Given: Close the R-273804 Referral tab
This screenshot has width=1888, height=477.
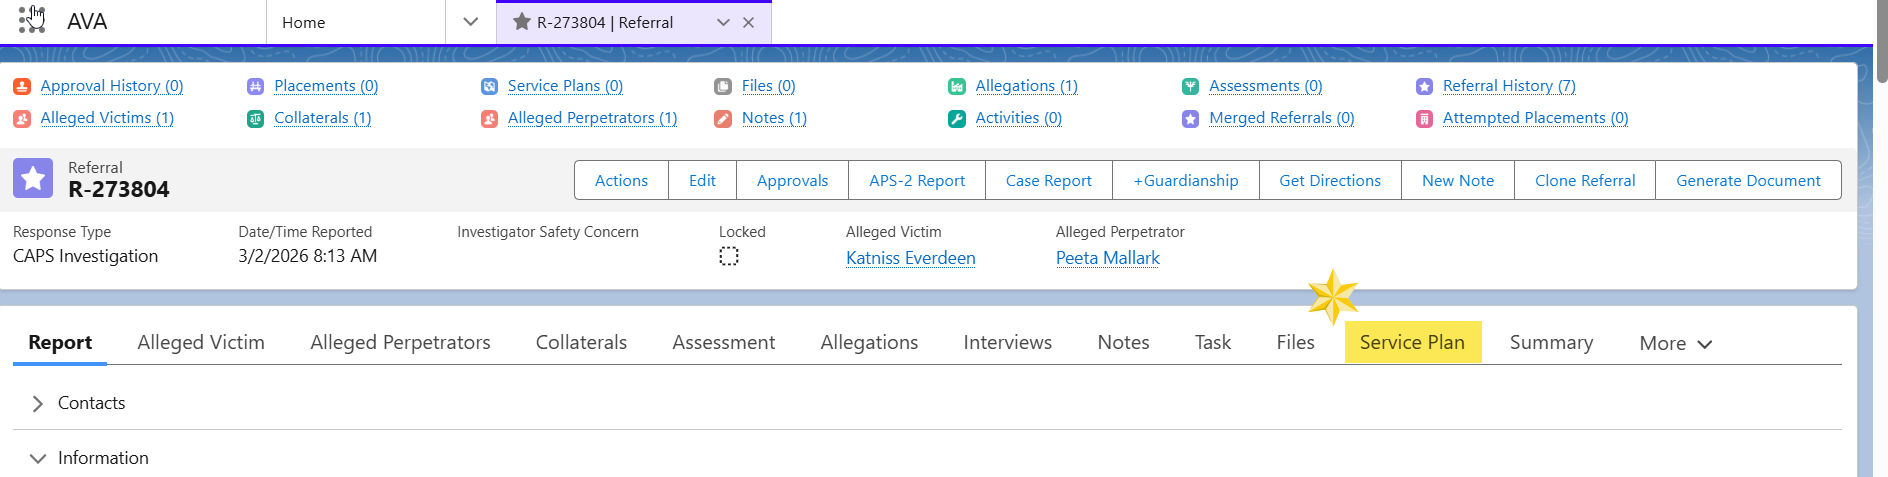Looking at the screenshot, I should pyautogui.click(x=748, y=22).
